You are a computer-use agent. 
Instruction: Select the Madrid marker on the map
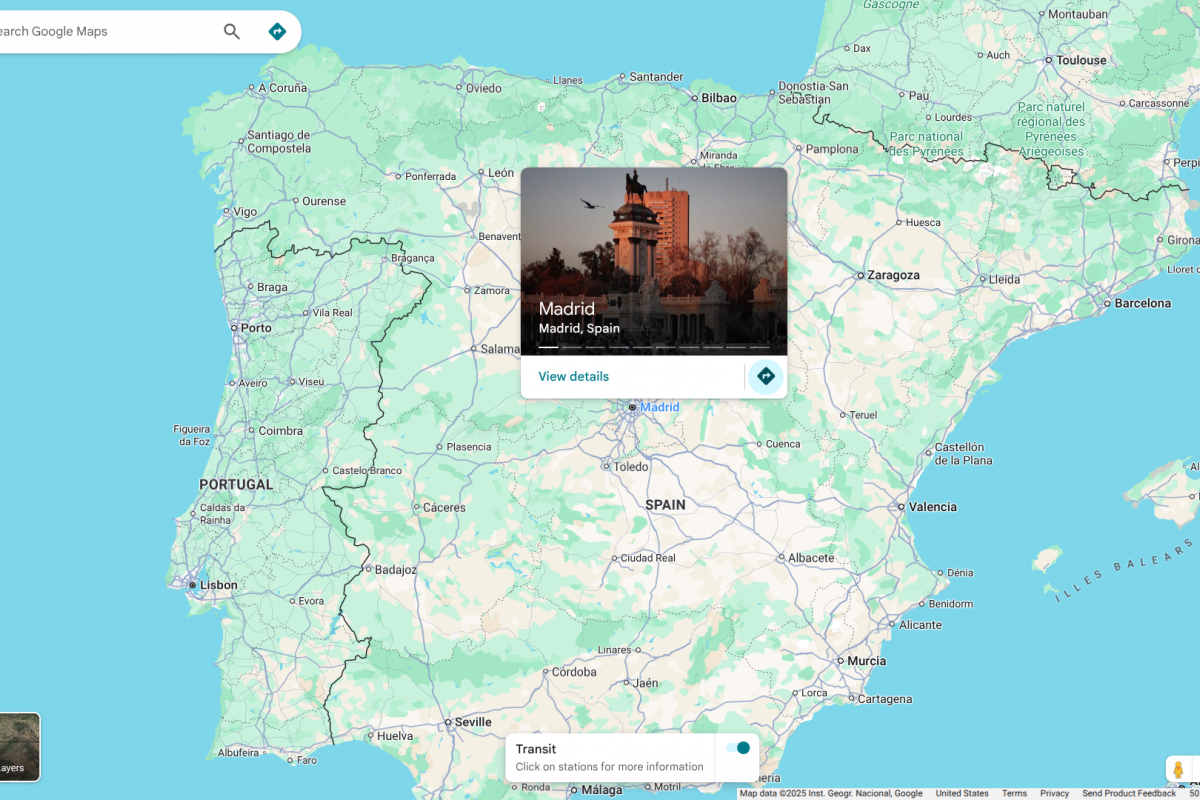[632, 407]
